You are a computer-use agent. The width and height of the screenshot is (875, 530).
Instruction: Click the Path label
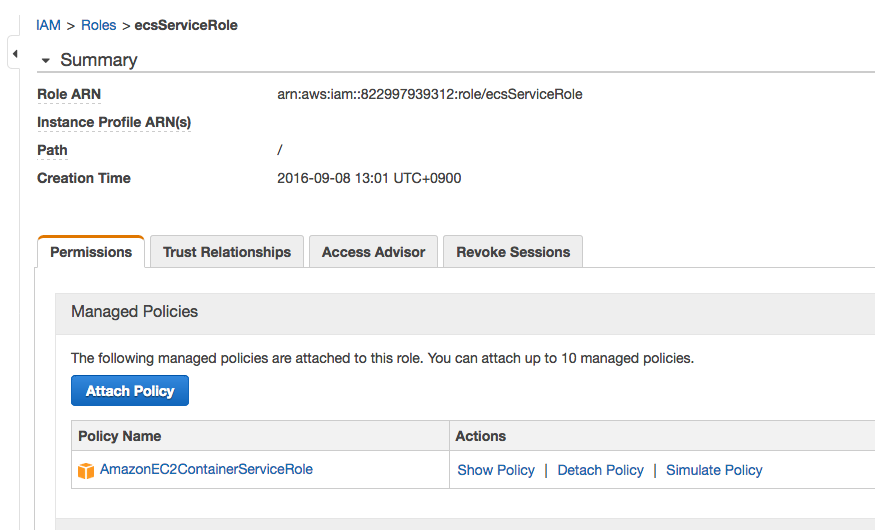(x=52, y=150)
